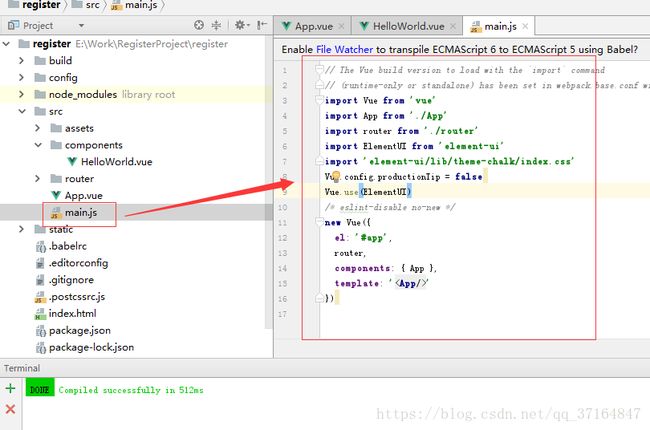Close the App.vue tab
This screenshot has height=430, width=650.
coord(341,26)
